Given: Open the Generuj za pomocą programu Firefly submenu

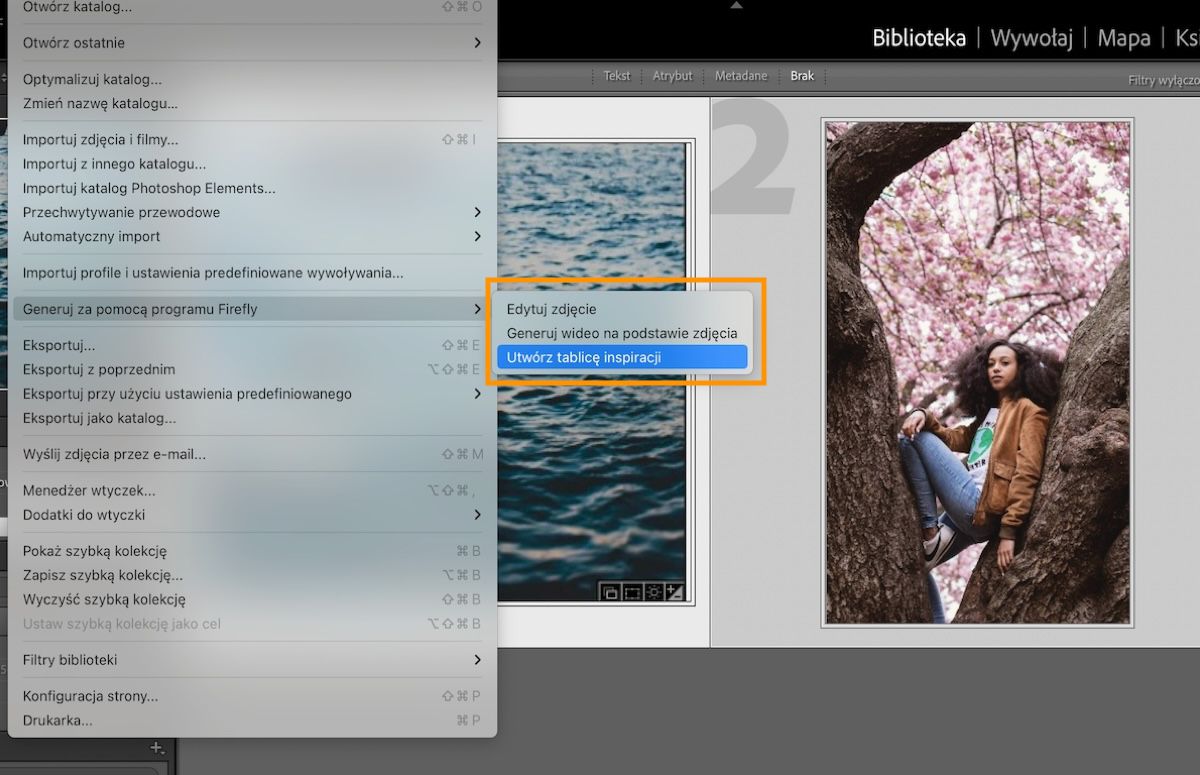Looking at the screenshot, I should 252,309.
